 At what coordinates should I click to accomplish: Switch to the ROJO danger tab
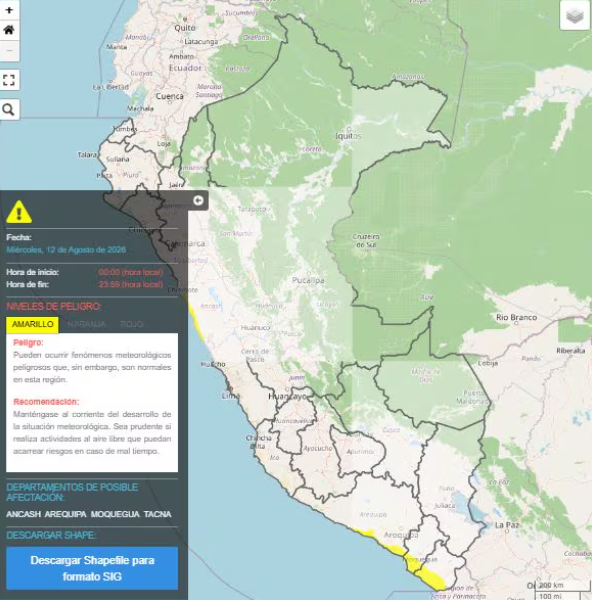132,324
